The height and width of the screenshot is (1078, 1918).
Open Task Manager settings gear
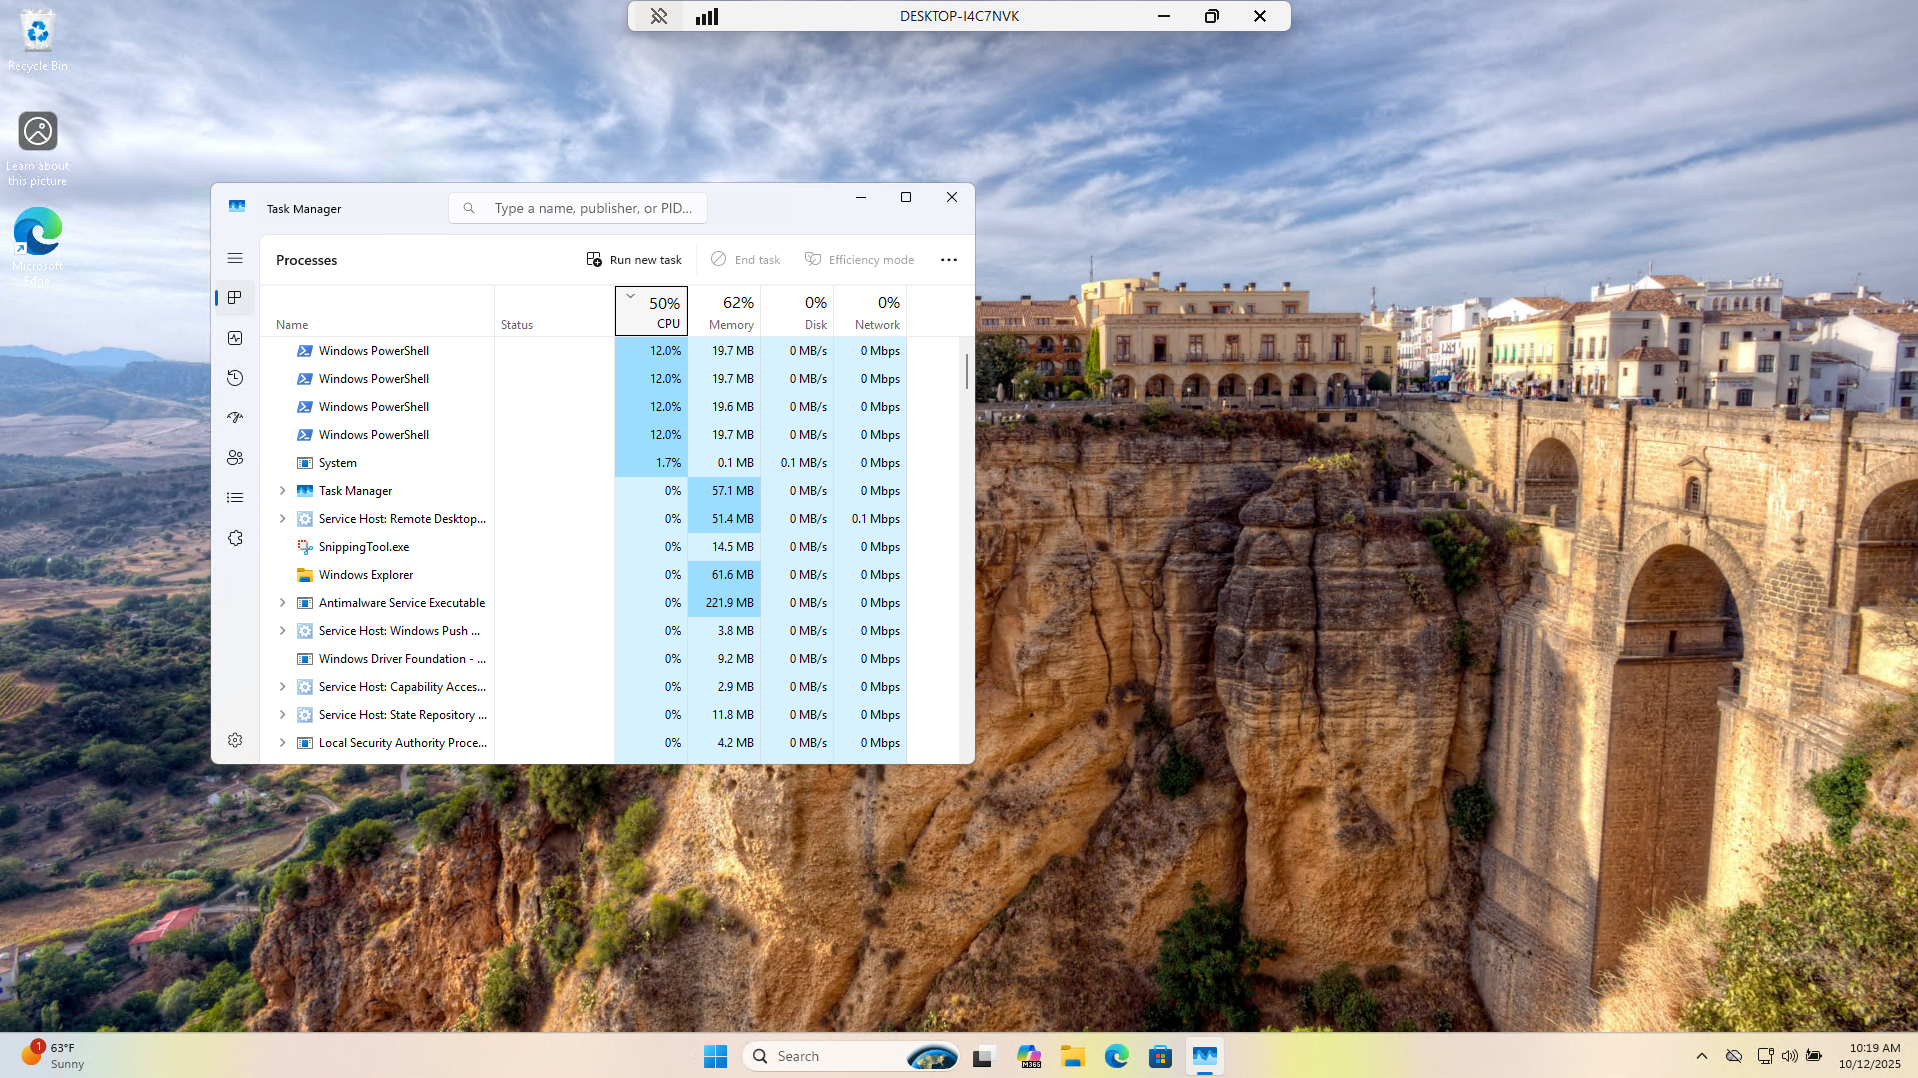(235, 740)
